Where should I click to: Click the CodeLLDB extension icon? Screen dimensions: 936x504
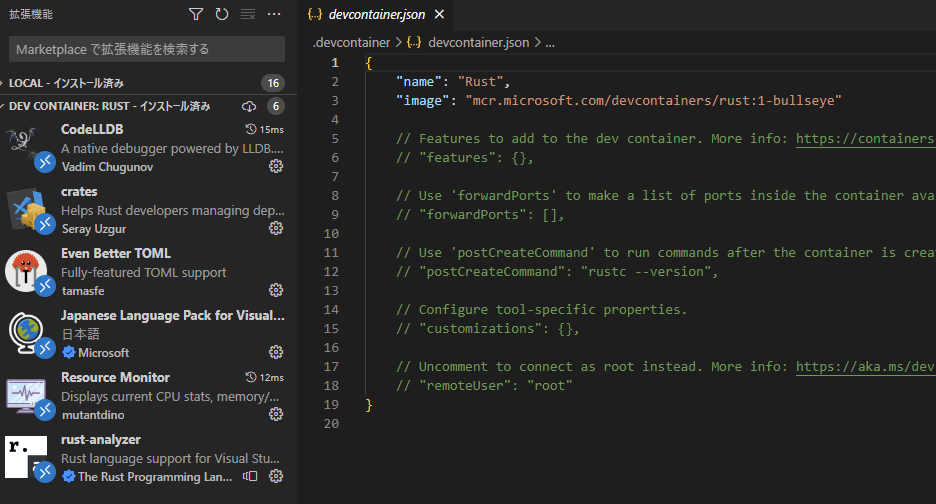point(26,146)
